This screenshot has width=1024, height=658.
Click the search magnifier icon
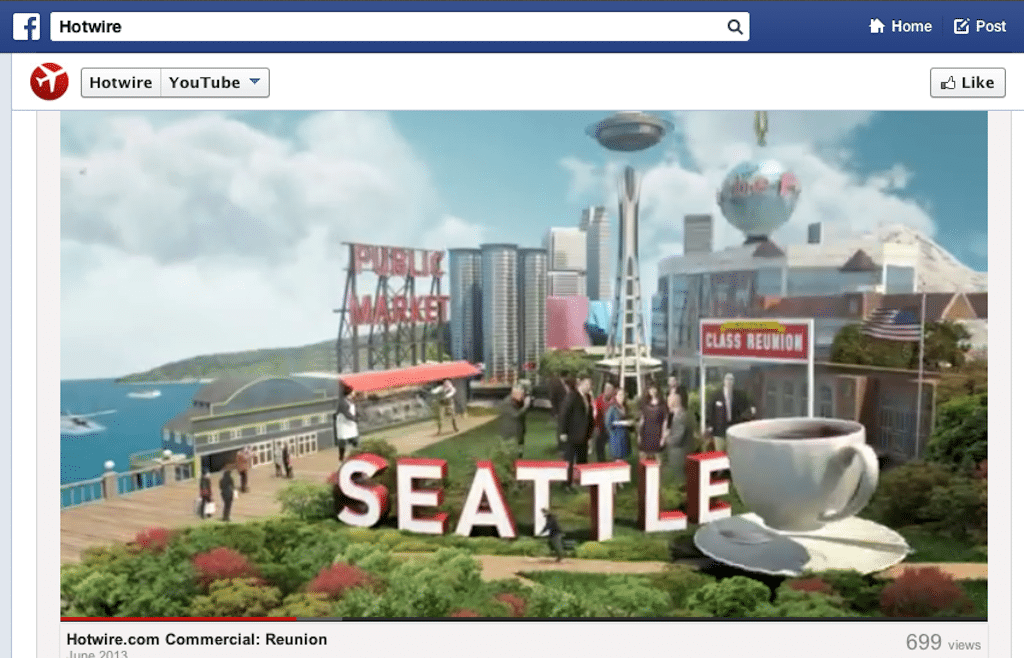[x=735, y=27]
